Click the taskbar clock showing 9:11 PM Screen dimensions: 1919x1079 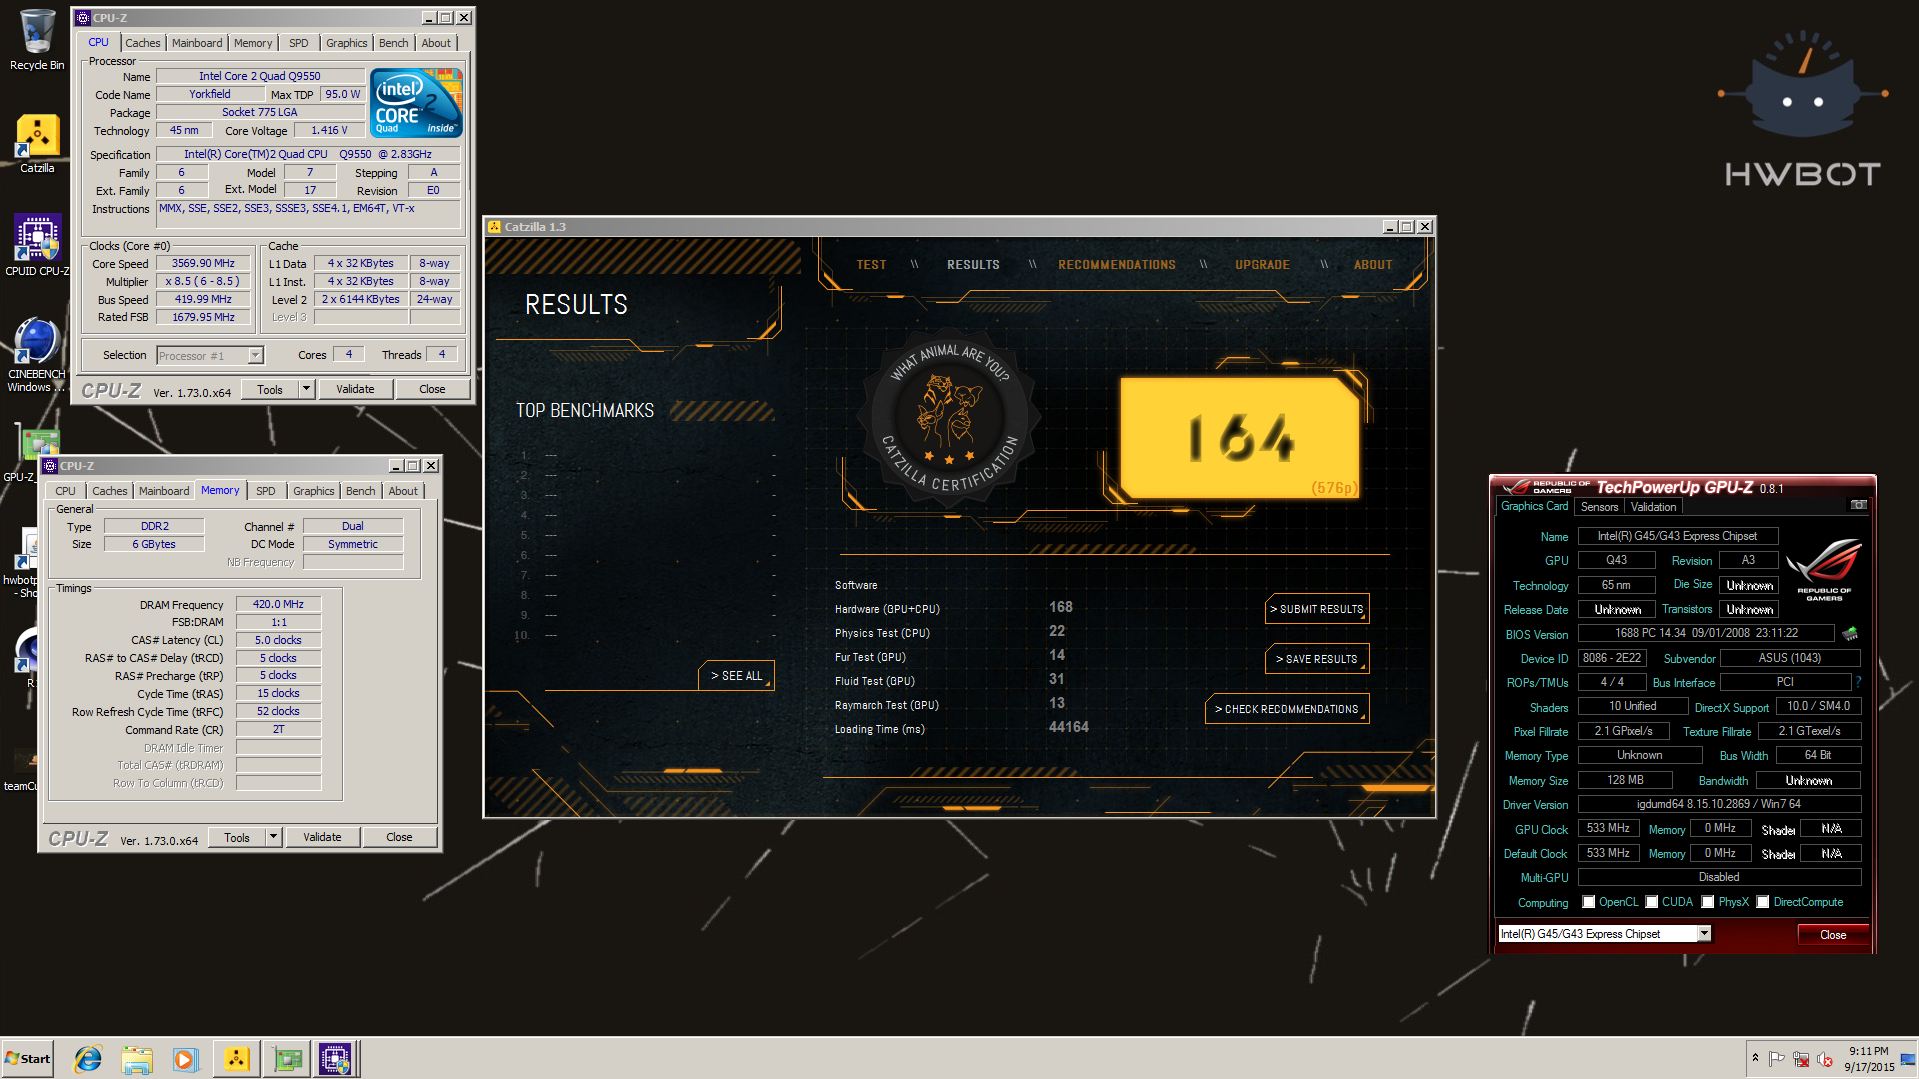click(1869, 1059)
